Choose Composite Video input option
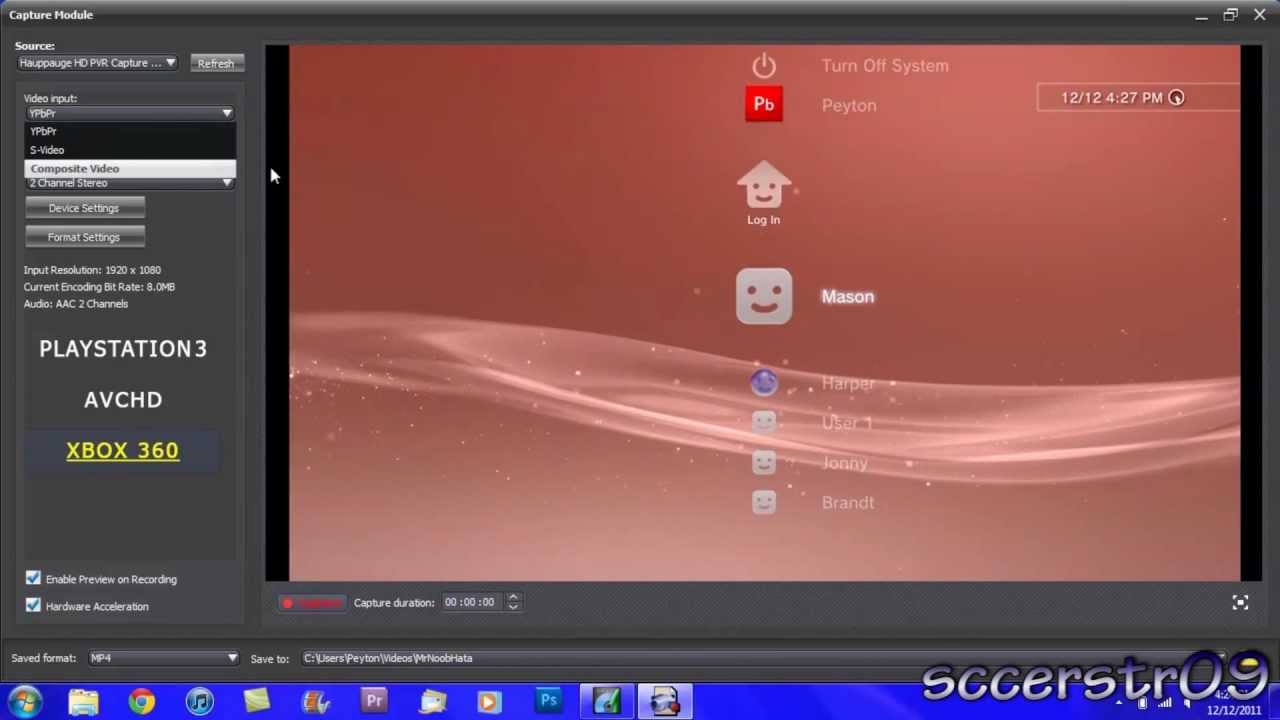The height and width of the screenshot is (720, 1280). (130, 169)
